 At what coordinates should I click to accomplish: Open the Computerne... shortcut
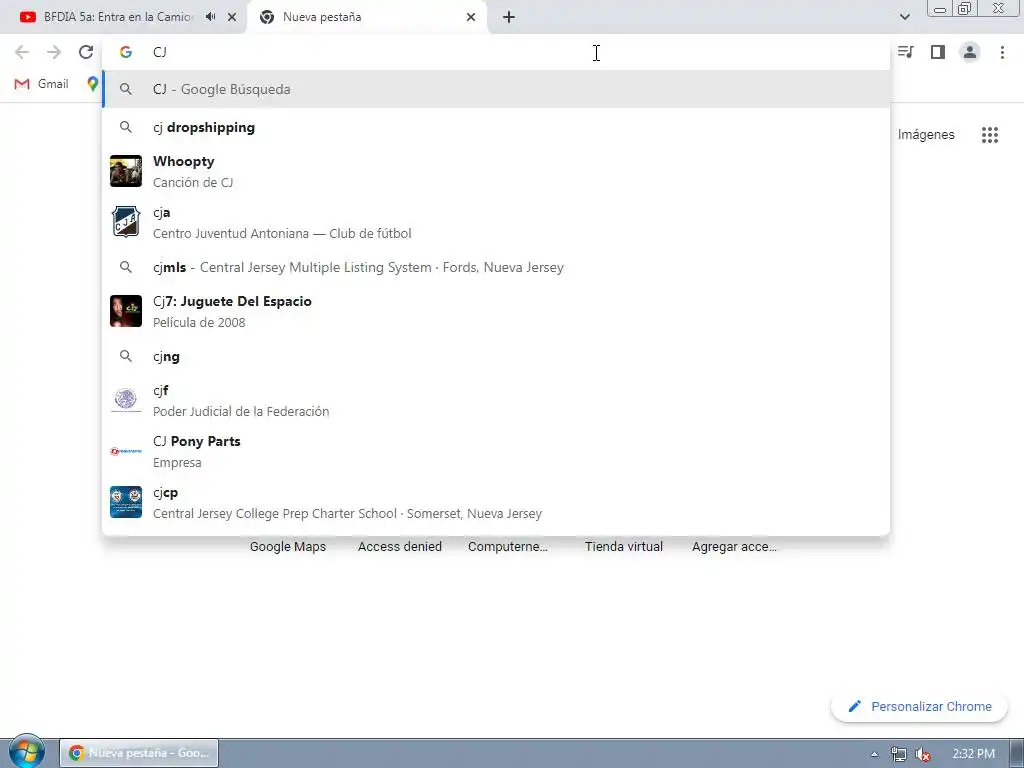[507, 547]
